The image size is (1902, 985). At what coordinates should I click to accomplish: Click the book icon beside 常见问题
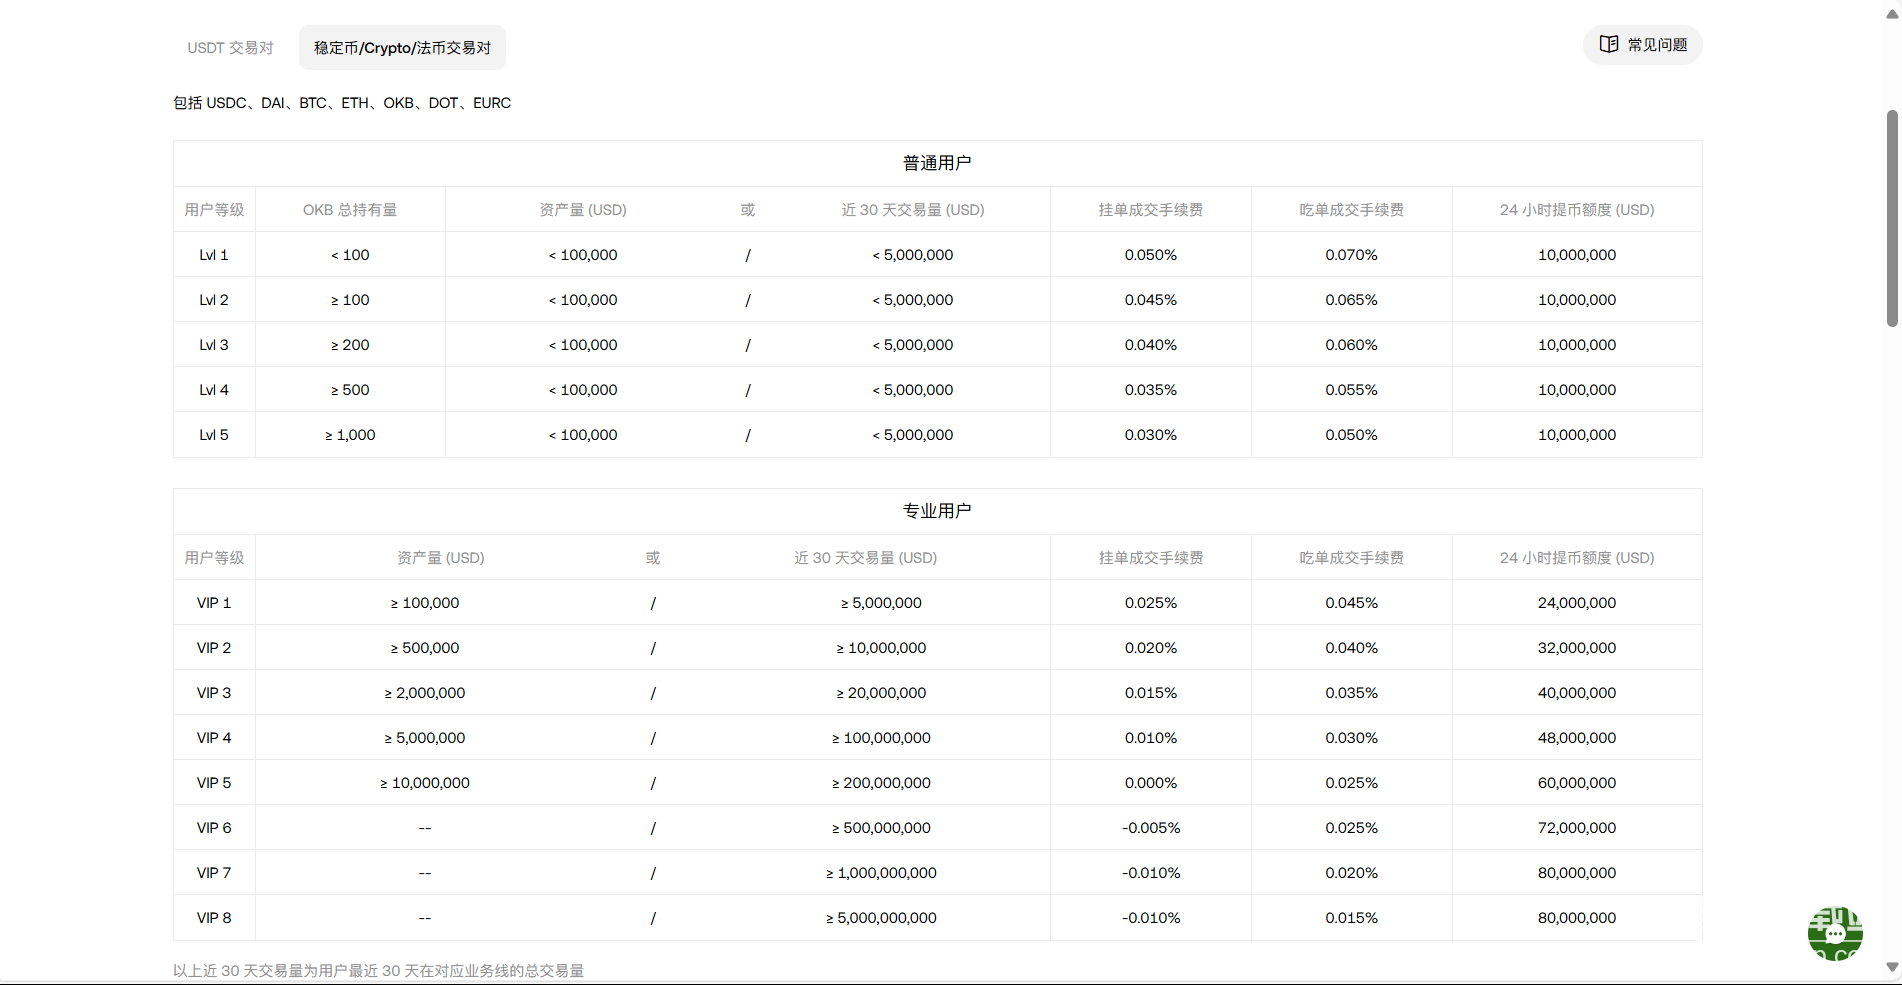click(1609, 44)
